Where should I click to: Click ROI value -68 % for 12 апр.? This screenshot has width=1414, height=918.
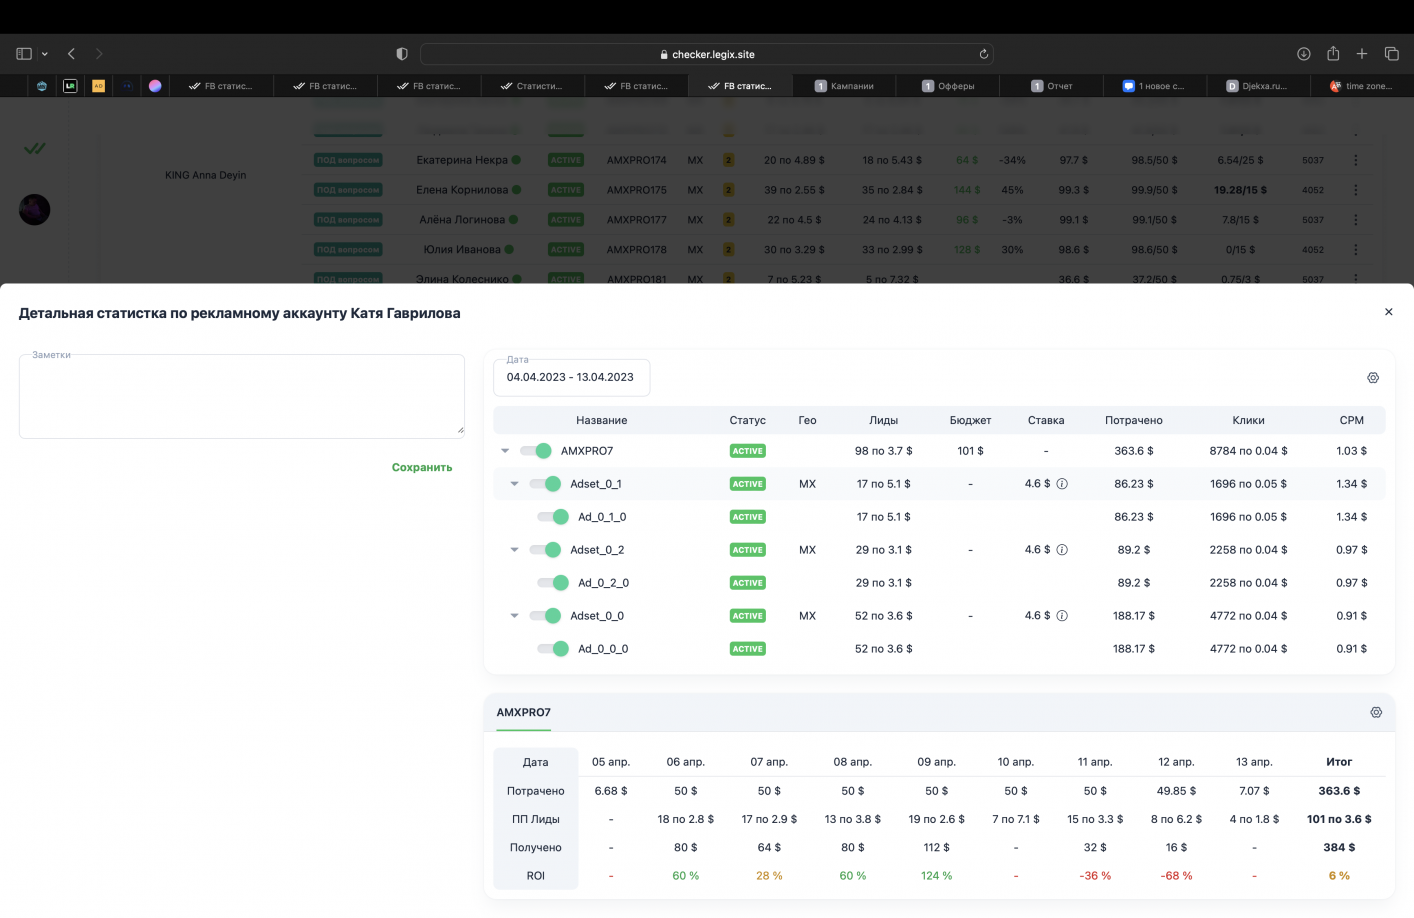(x=1176, y=876)
